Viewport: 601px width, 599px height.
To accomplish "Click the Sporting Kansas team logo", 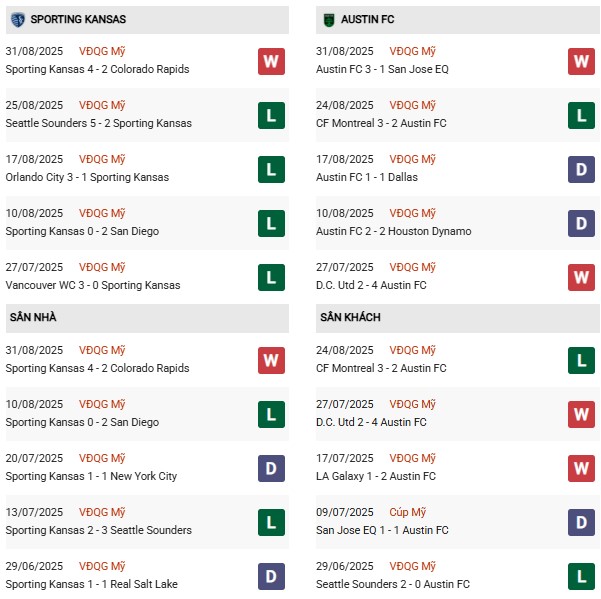I will [17, 19].
